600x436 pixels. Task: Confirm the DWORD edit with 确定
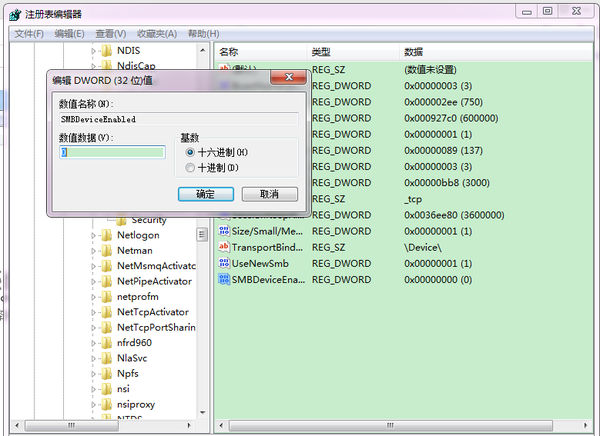(206, 194)
